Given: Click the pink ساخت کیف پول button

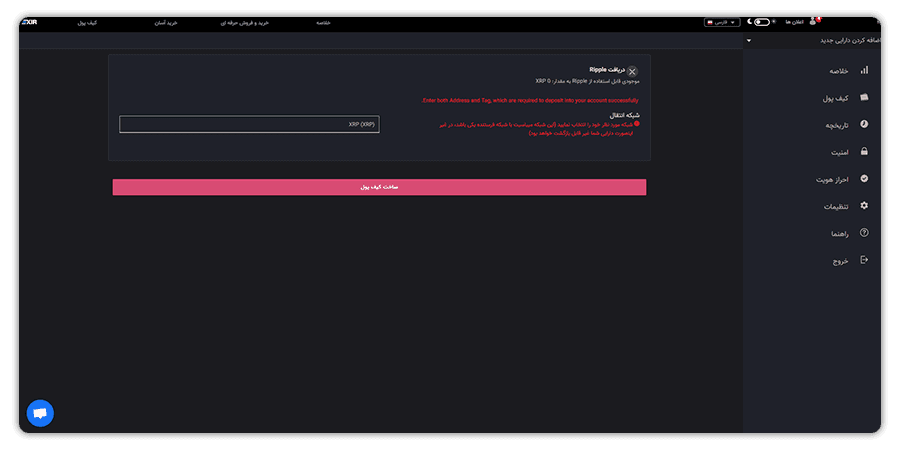Looking at the screenshot, I should pos(379,187).
